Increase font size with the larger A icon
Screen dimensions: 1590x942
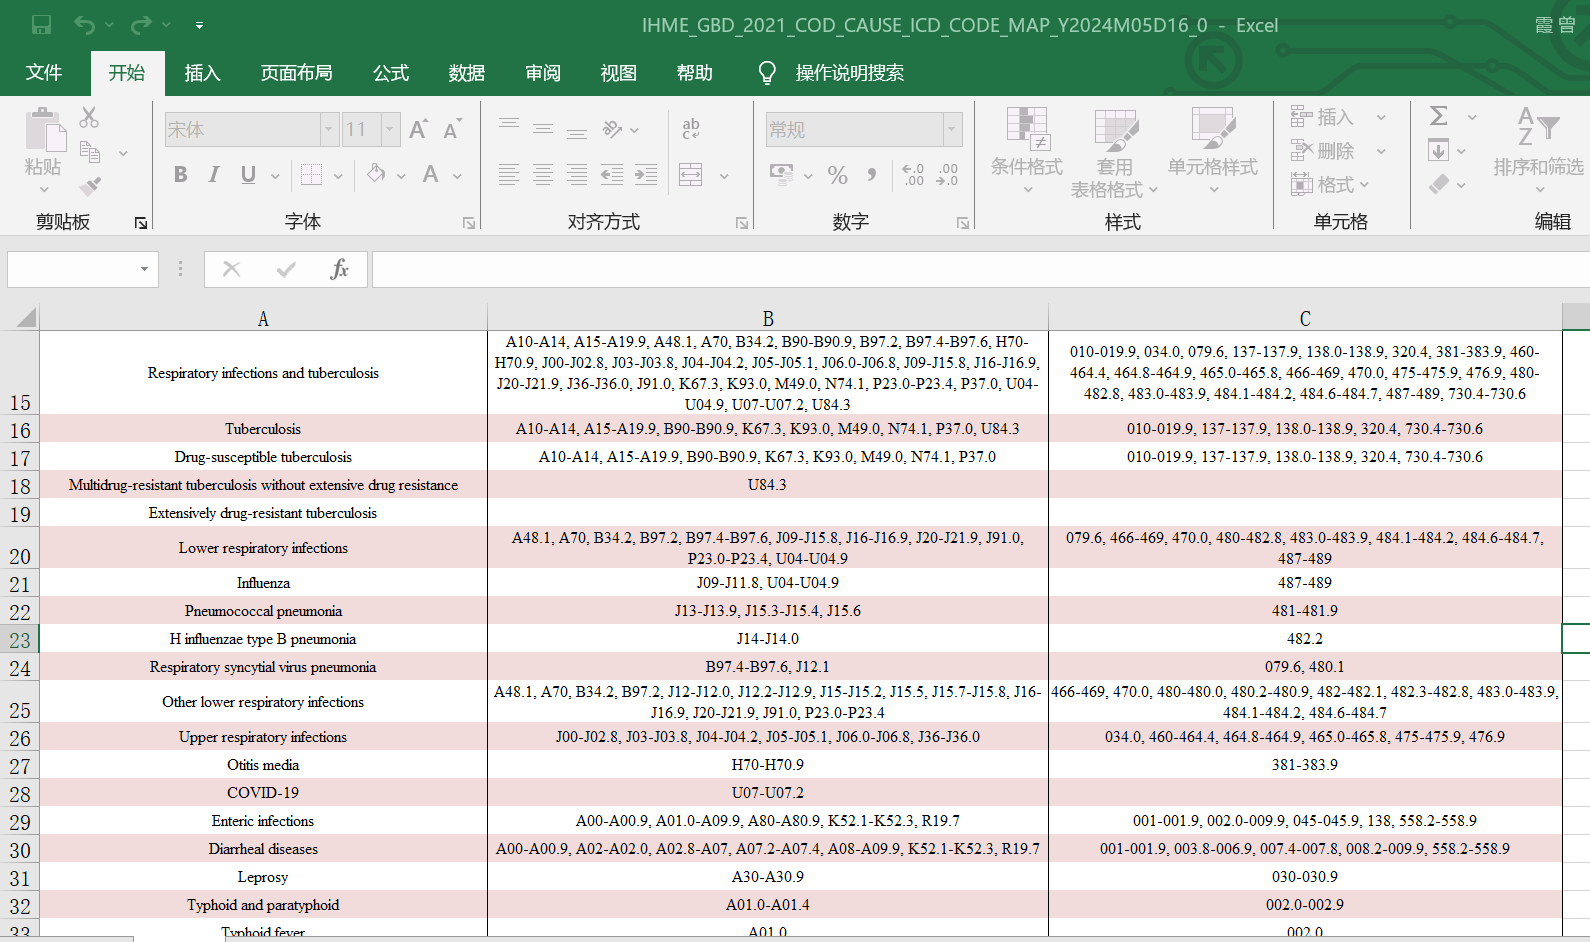coord(418,129)
